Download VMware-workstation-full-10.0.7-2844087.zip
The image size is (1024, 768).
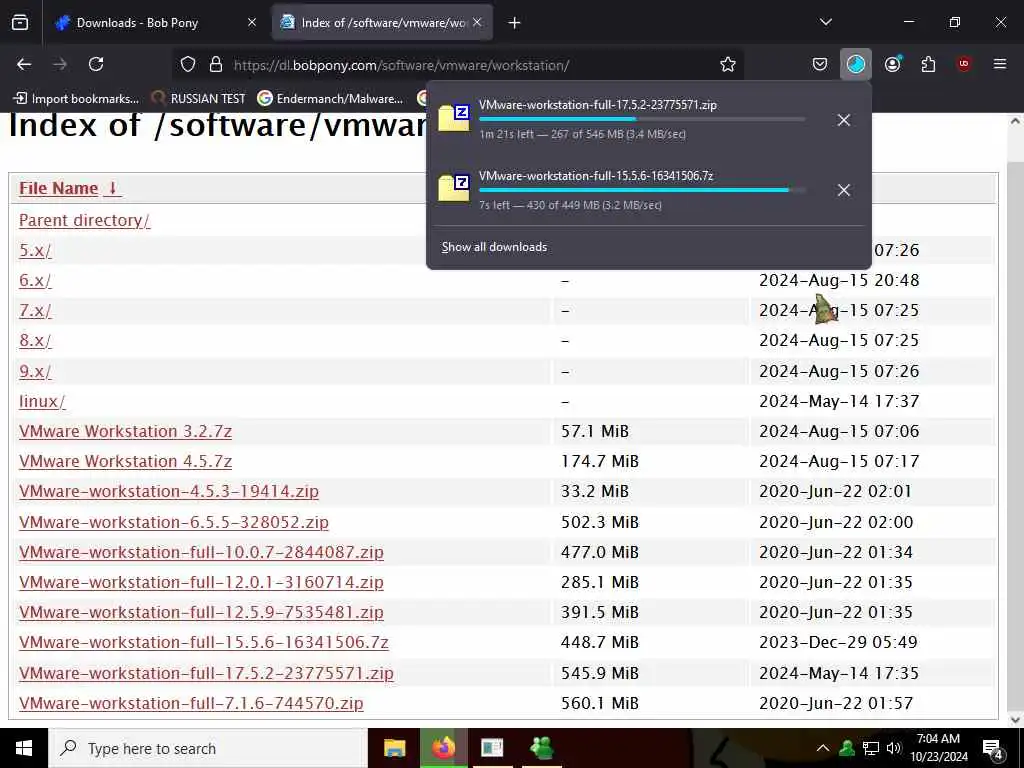(x=201, y=552)
